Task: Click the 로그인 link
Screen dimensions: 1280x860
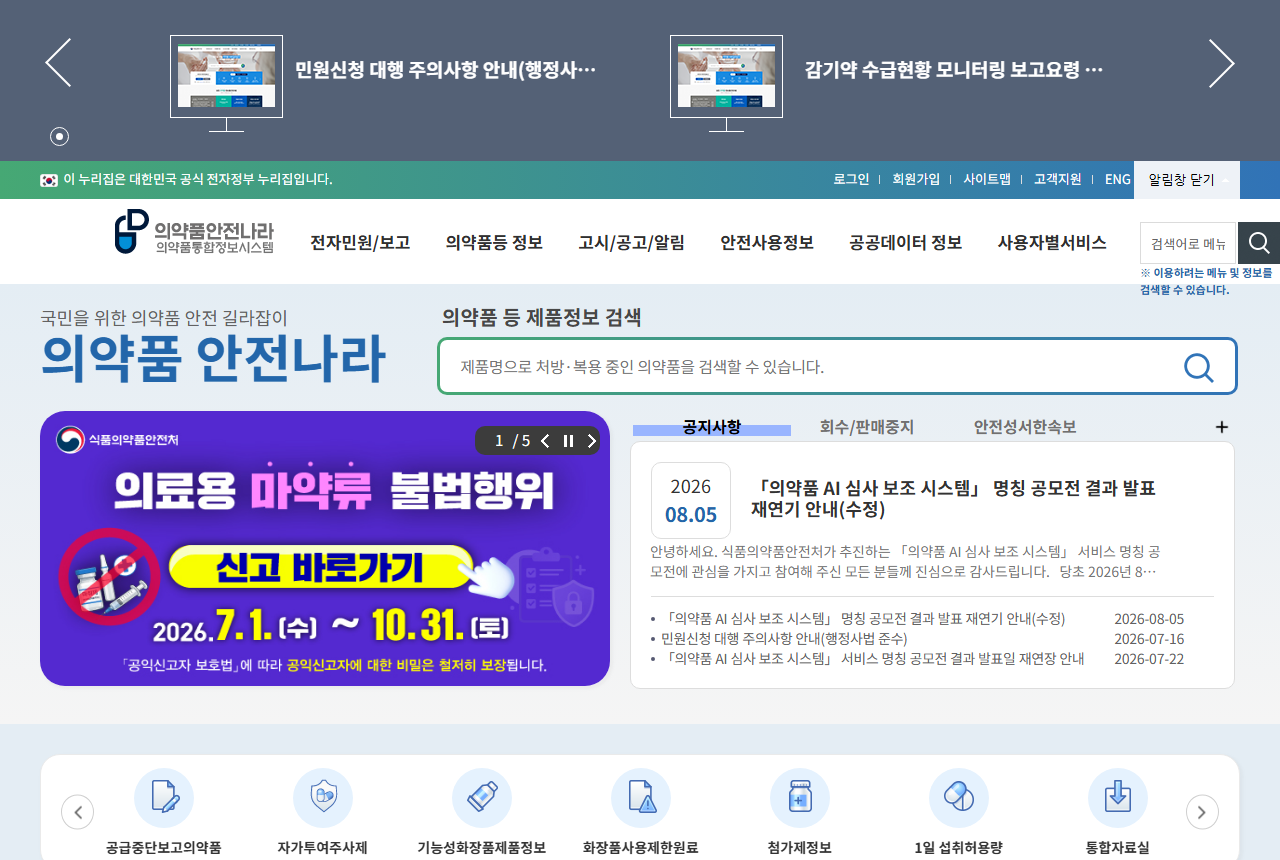Action: (851, 180)
